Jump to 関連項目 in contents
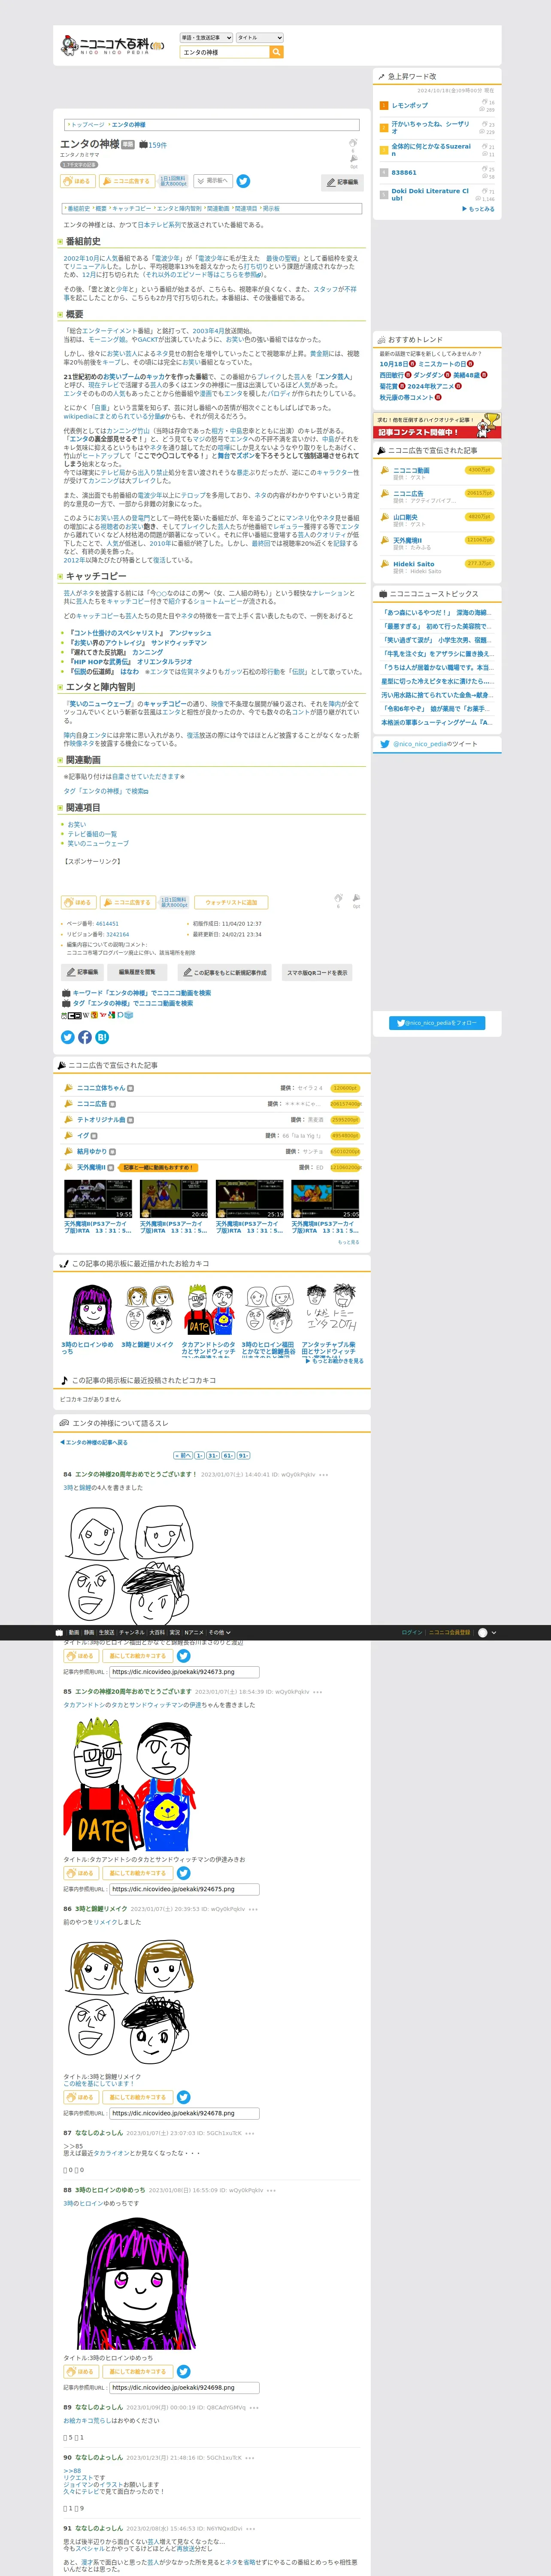Image resolution: width=551 pixels, height=2576 pixels. tap(246, 209)
